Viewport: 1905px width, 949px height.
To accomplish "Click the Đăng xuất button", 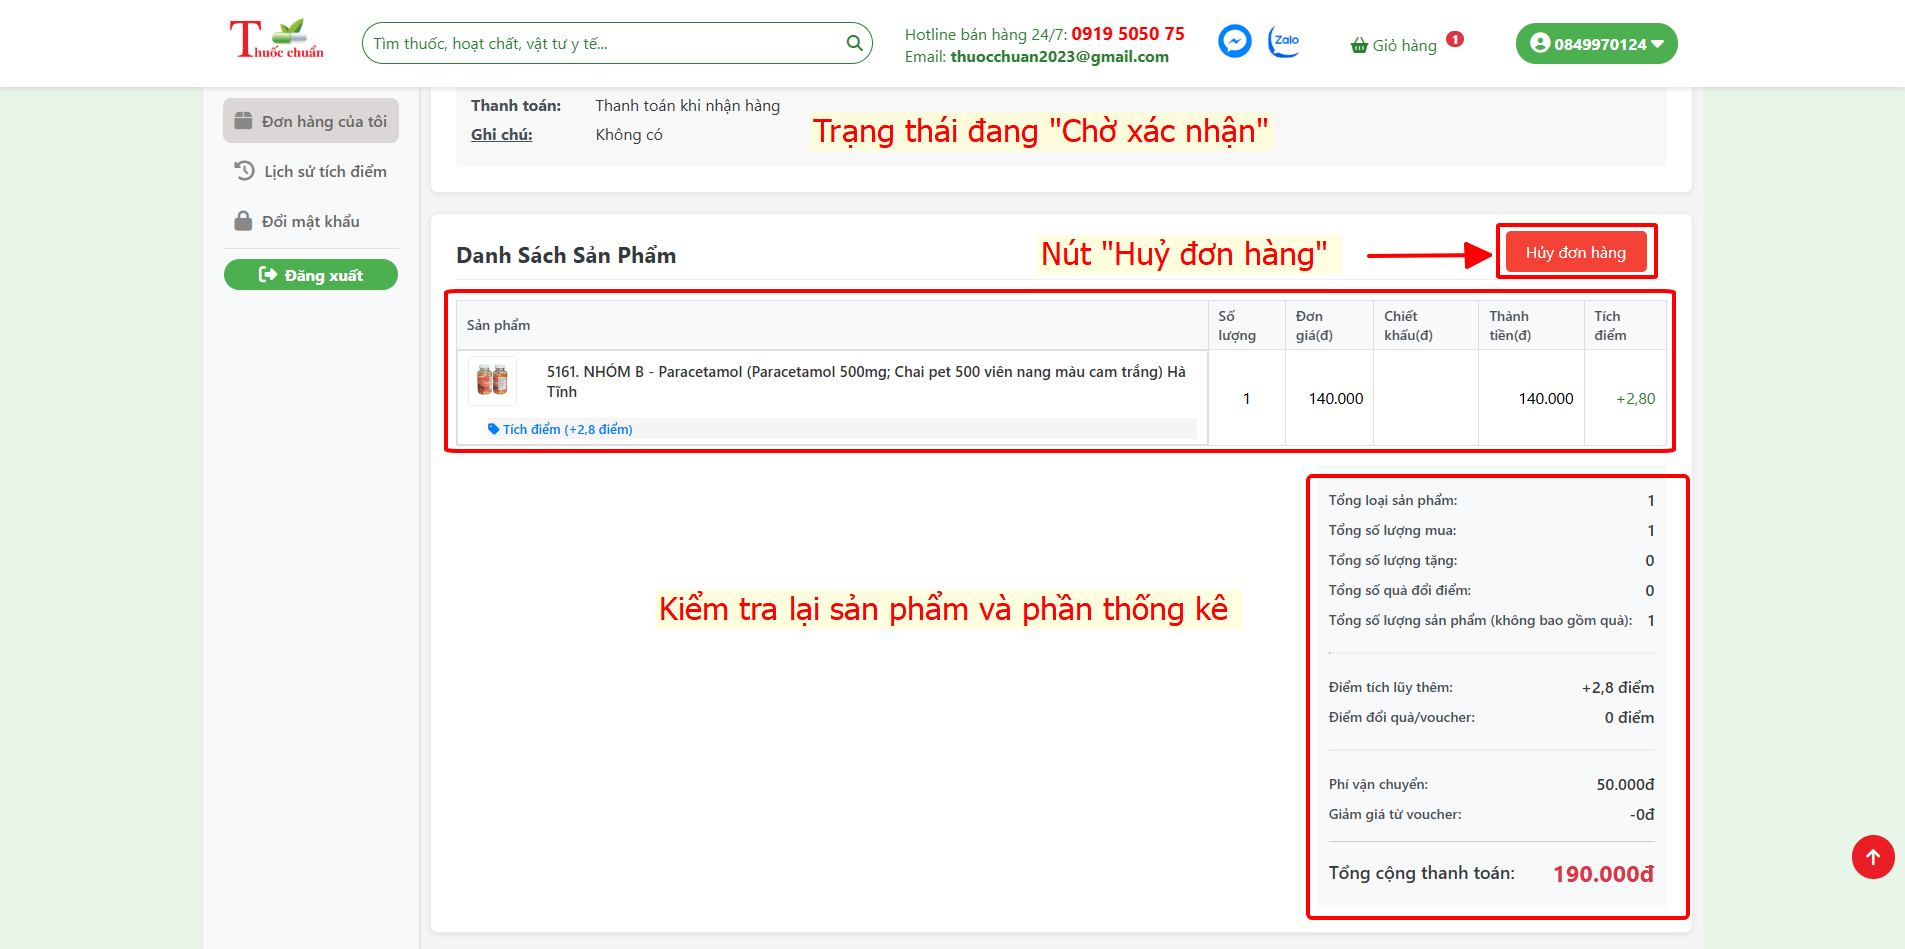I will [311, 274].
